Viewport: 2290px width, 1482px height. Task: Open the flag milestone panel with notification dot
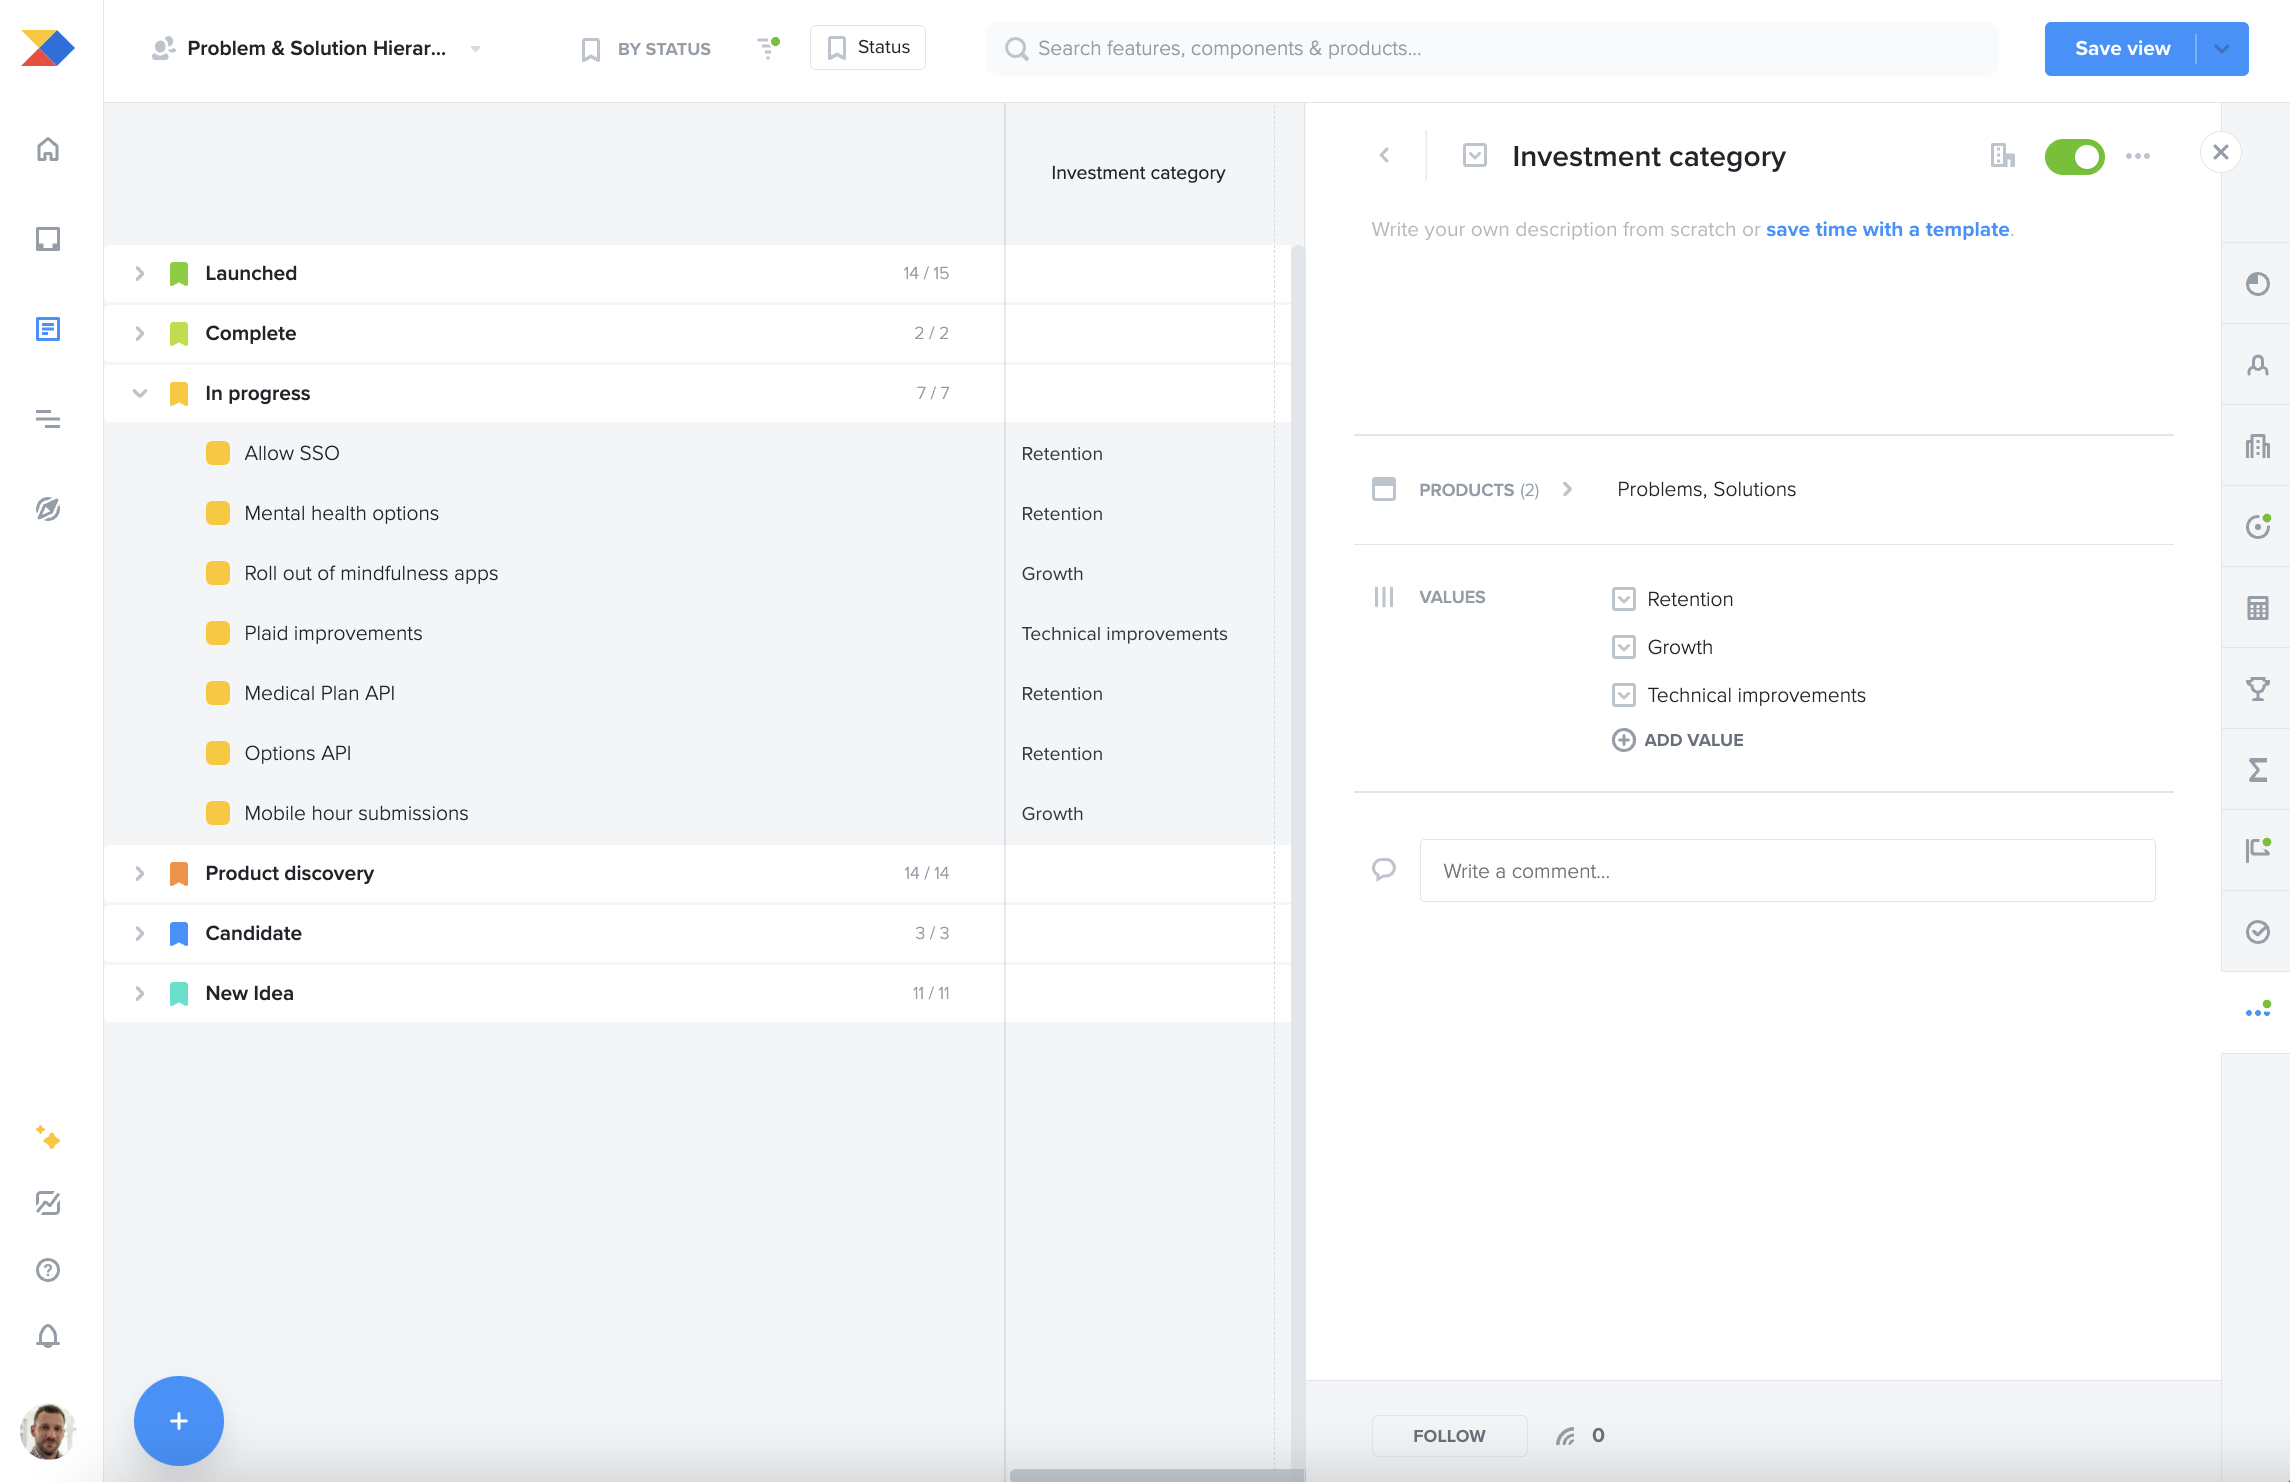[2258, 851]
